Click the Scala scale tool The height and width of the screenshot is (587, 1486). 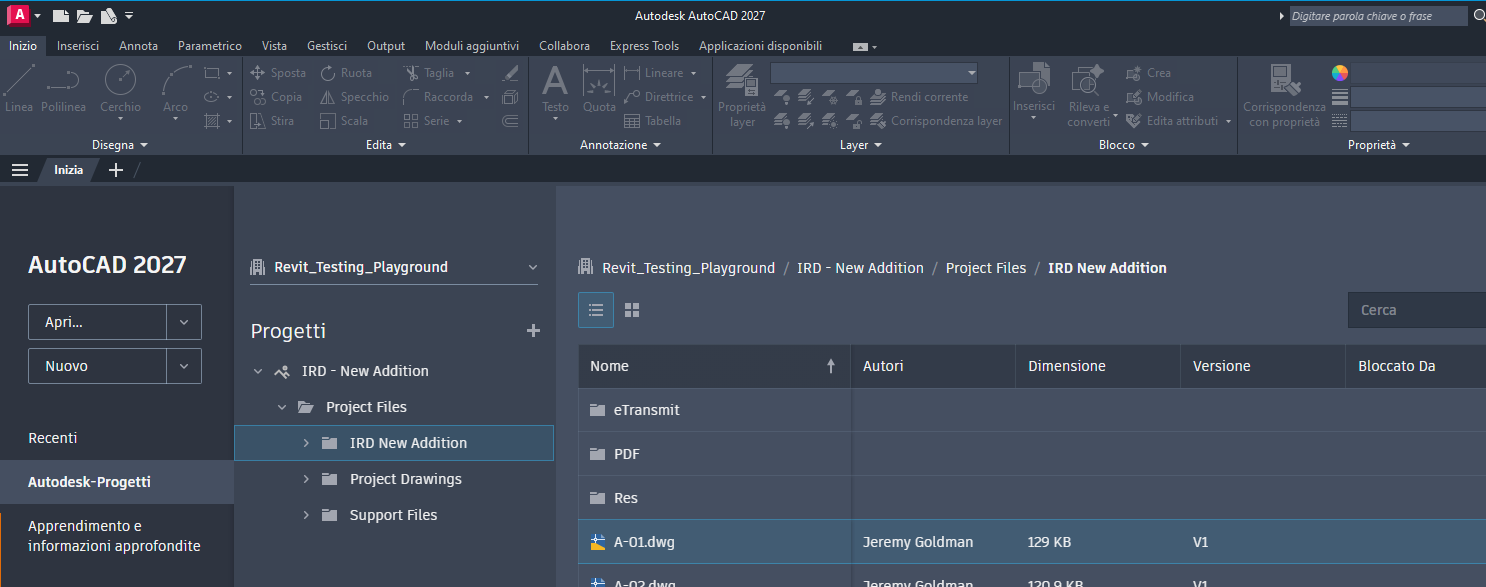click(344, 121)
